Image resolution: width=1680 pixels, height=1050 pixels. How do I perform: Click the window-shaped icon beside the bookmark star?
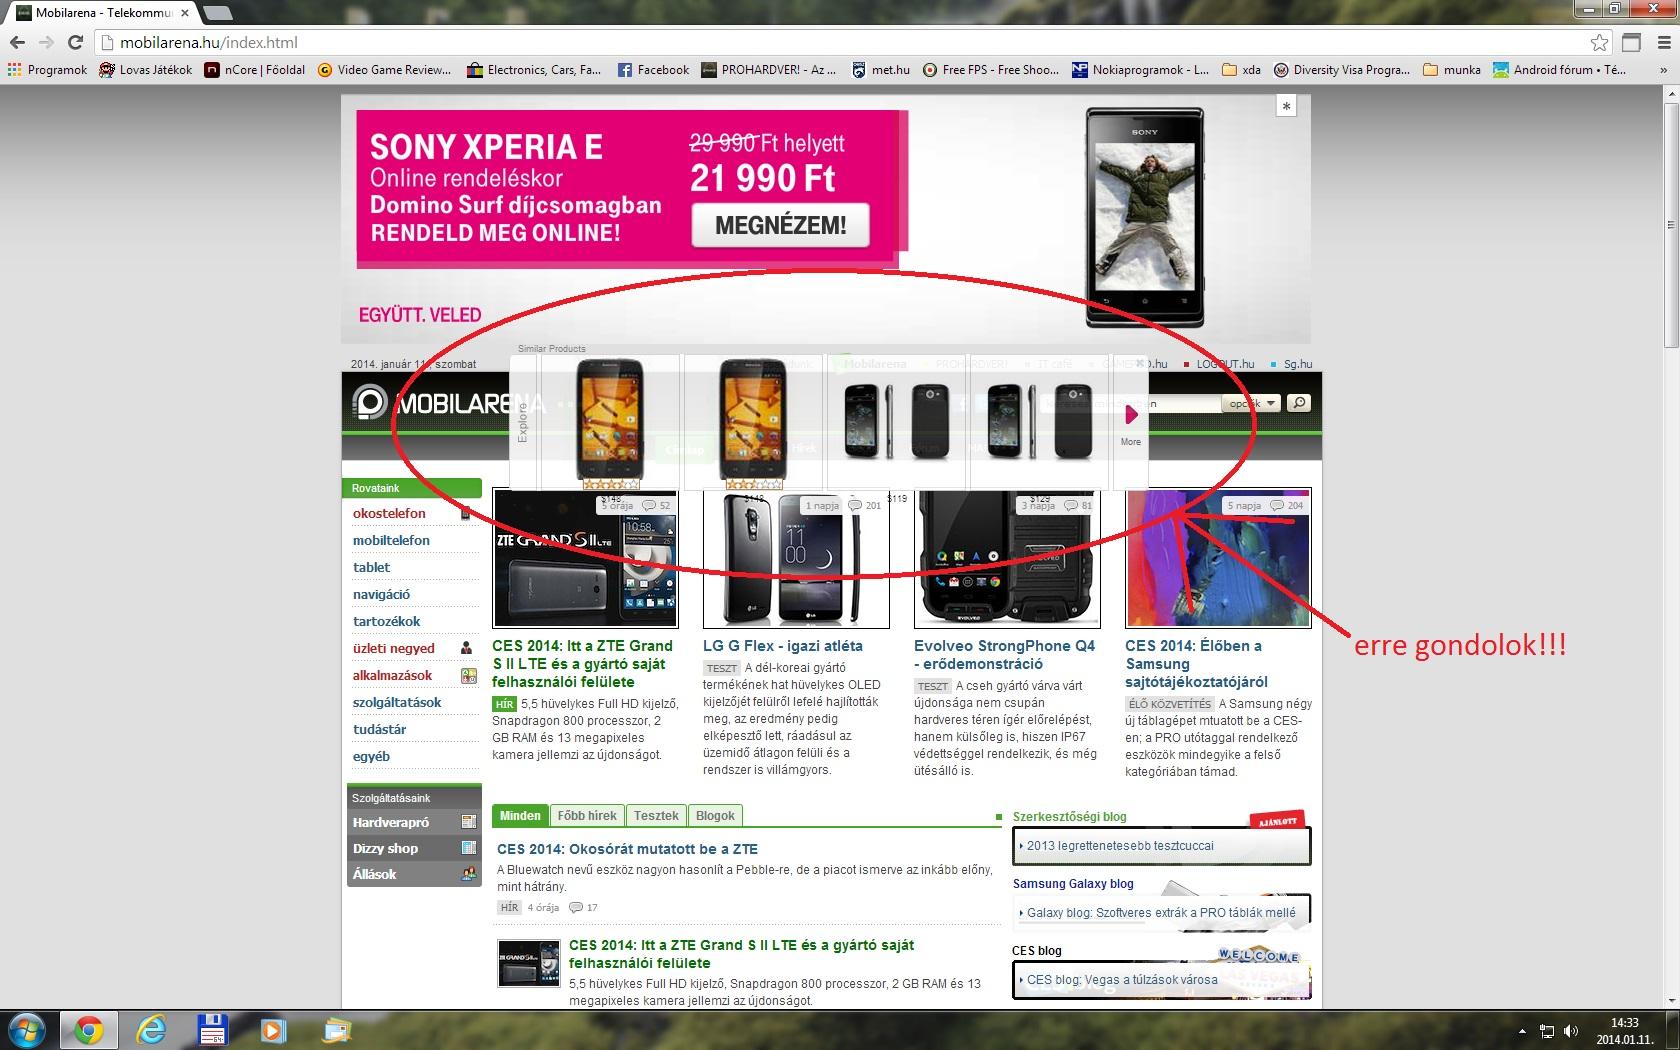(x=1631, y=42)
